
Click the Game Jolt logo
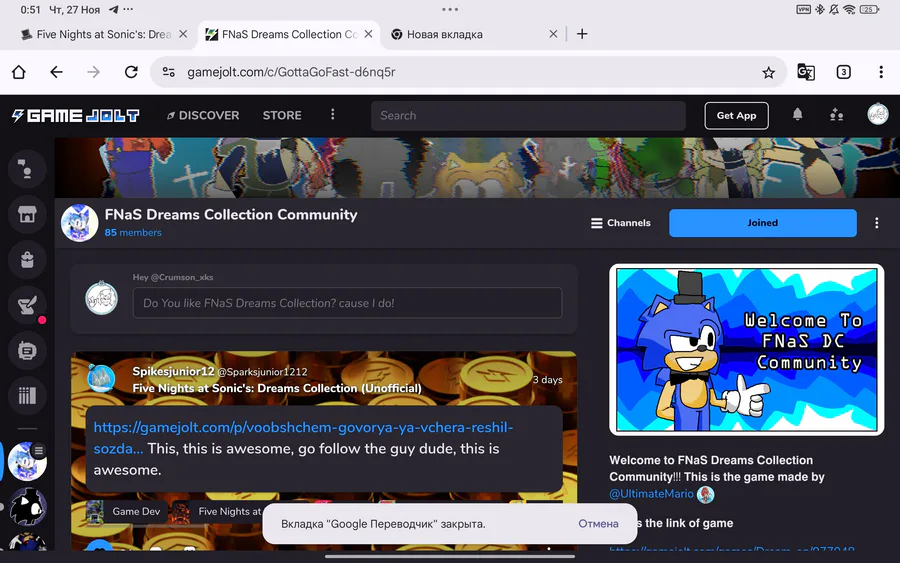(75, 115)
